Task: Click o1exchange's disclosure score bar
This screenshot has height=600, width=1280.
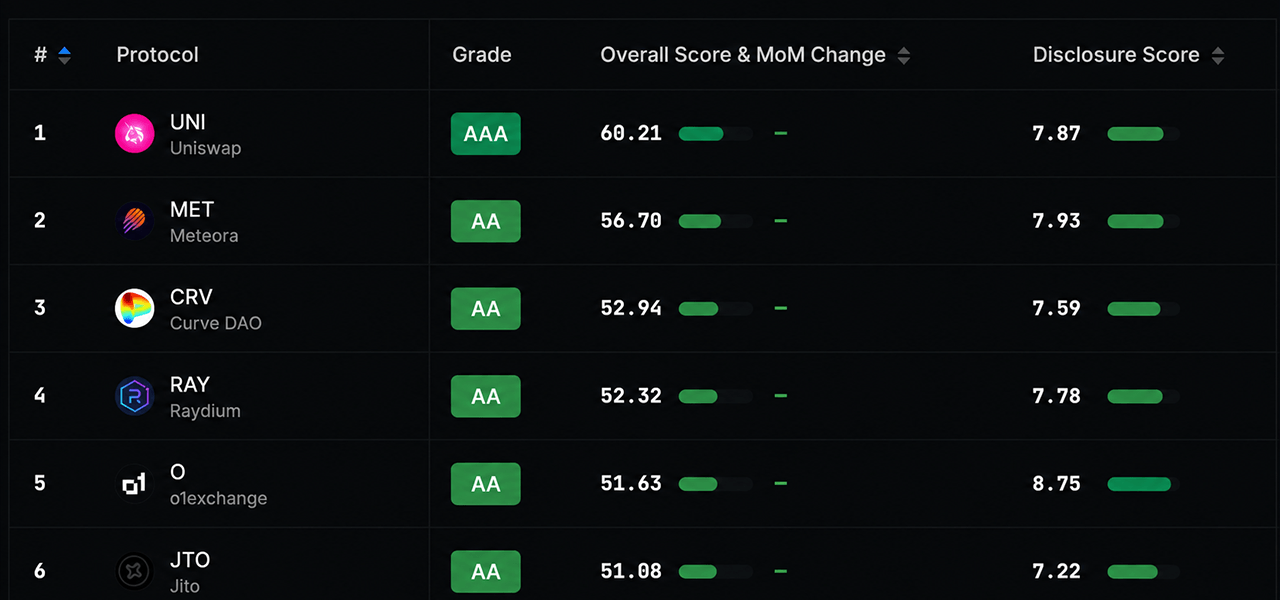Action: click(x=1144, y=484)
